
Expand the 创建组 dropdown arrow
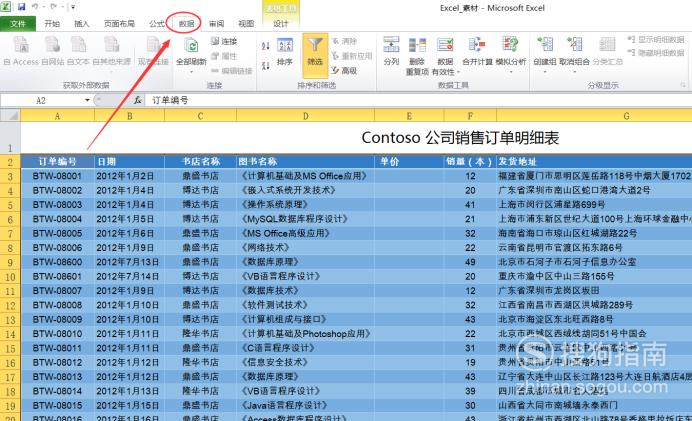click(545, 71)
